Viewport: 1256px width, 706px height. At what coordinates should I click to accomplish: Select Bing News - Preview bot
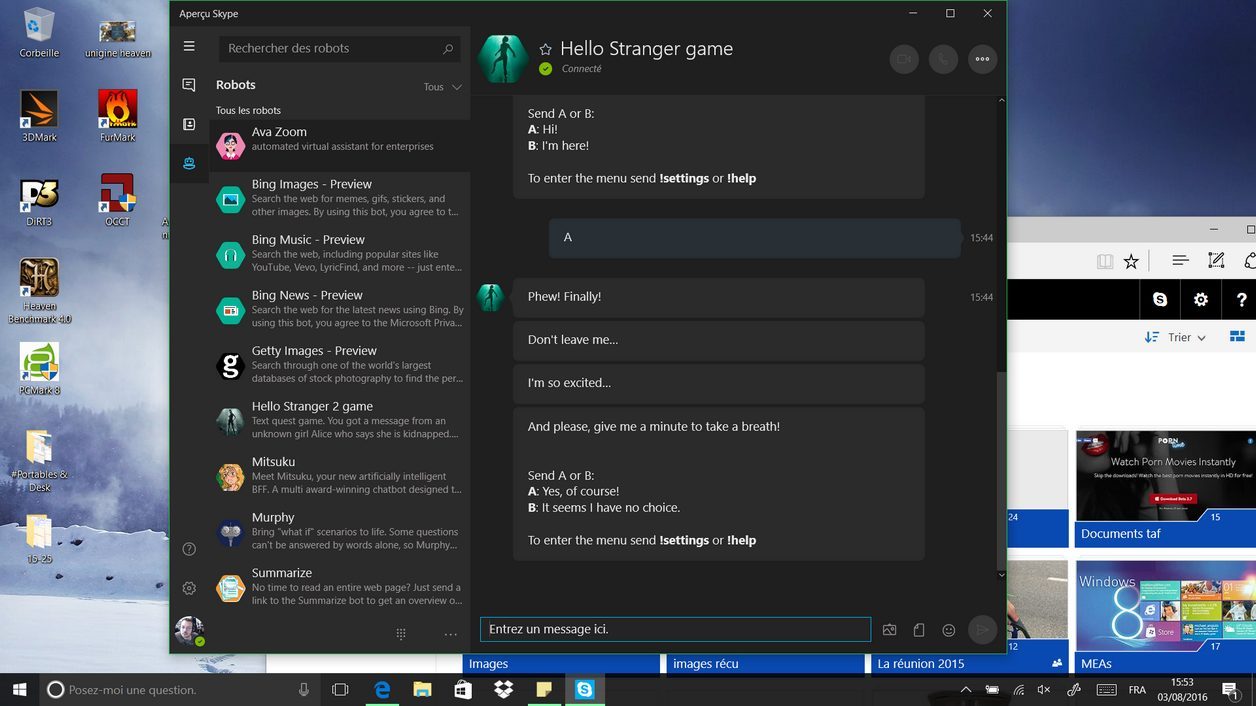point(339,309)
